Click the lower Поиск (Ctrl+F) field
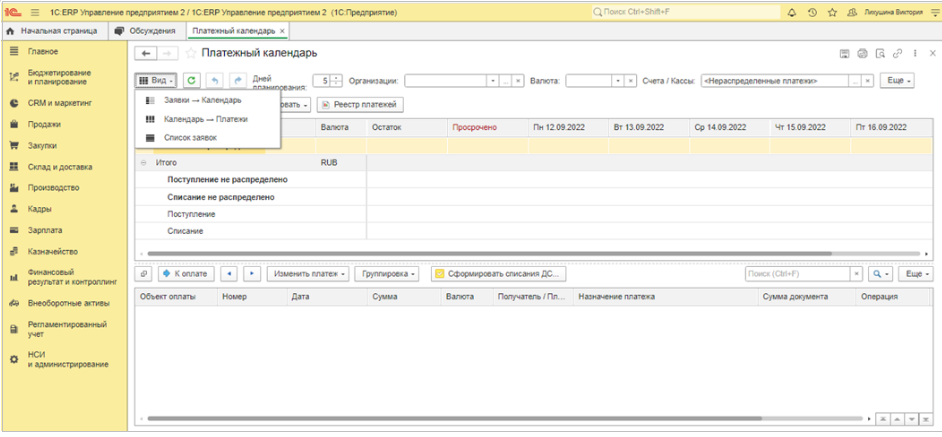 tap(798, 274)
